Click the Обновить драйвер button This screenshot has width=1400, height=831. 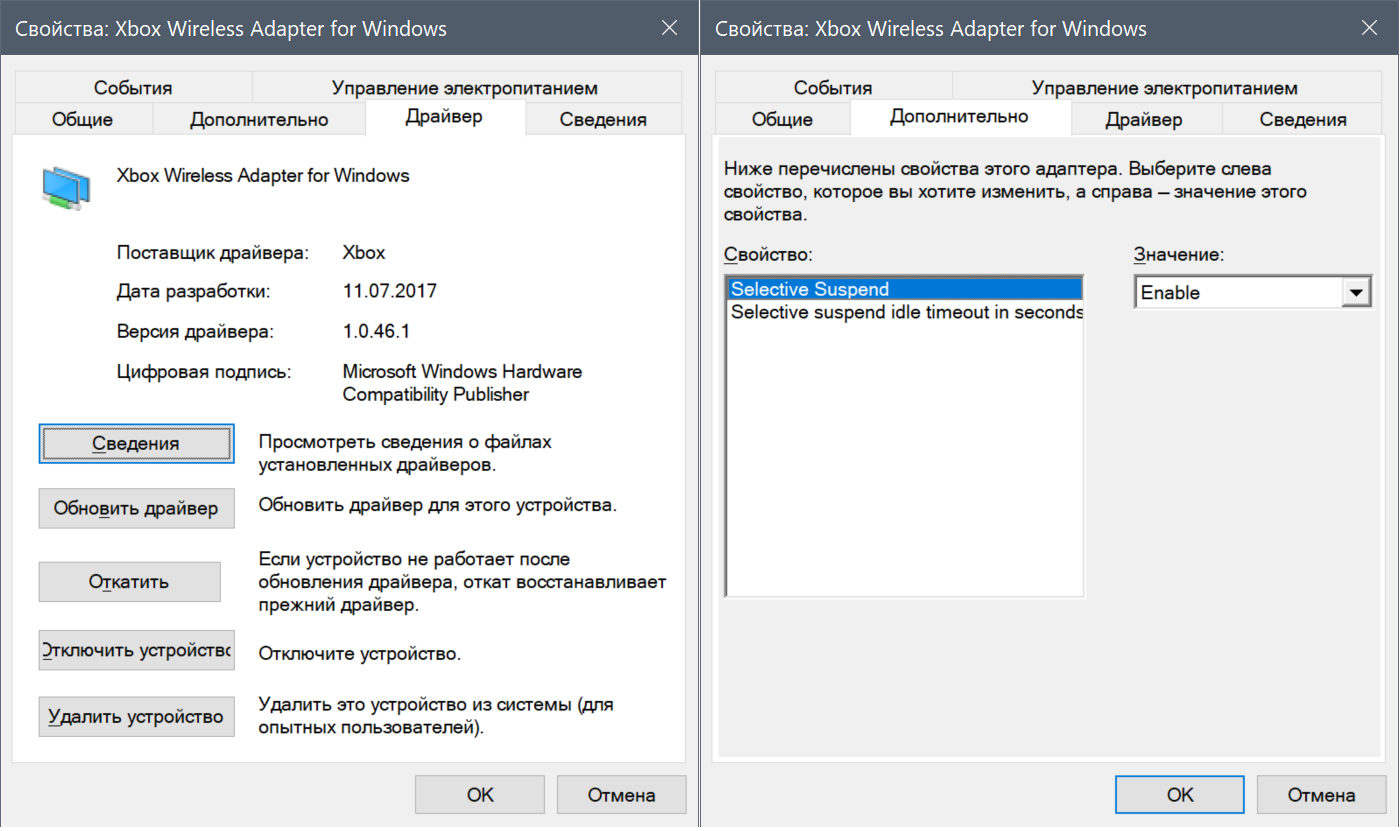pyautogui.click(x=136, y=508)
